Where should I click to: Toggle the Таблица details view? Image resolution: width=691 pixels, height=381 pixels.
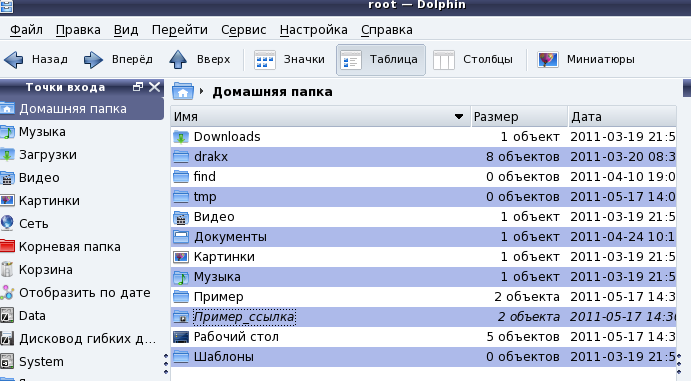pyautogui.click(x=381, y=59)
